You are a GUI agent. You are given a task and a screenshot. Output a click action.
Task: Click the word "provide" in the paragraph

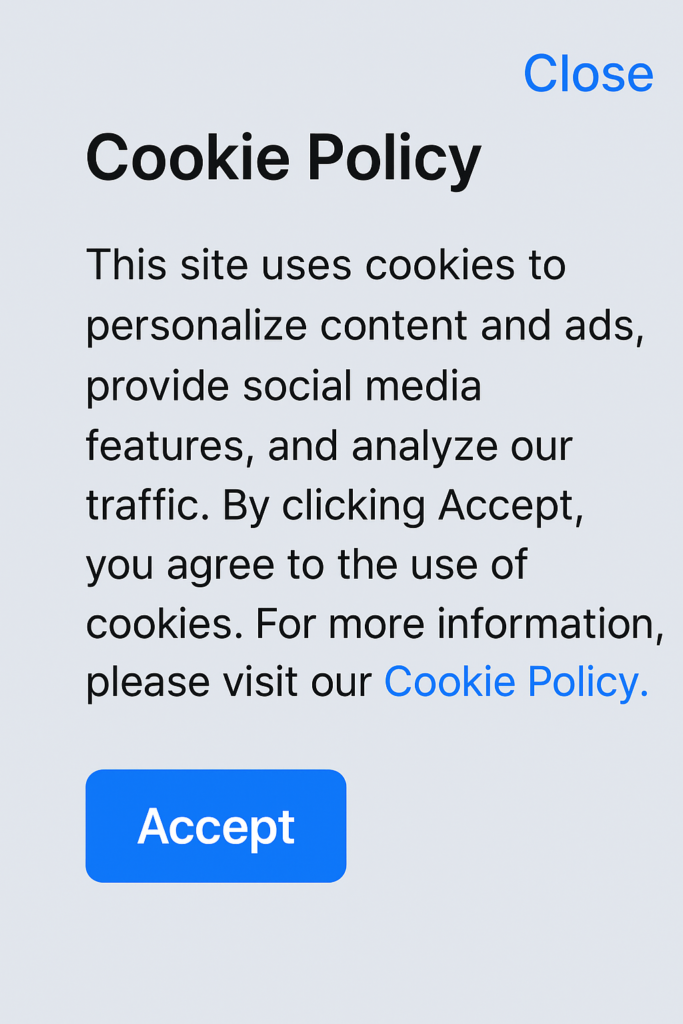(157, 387)
